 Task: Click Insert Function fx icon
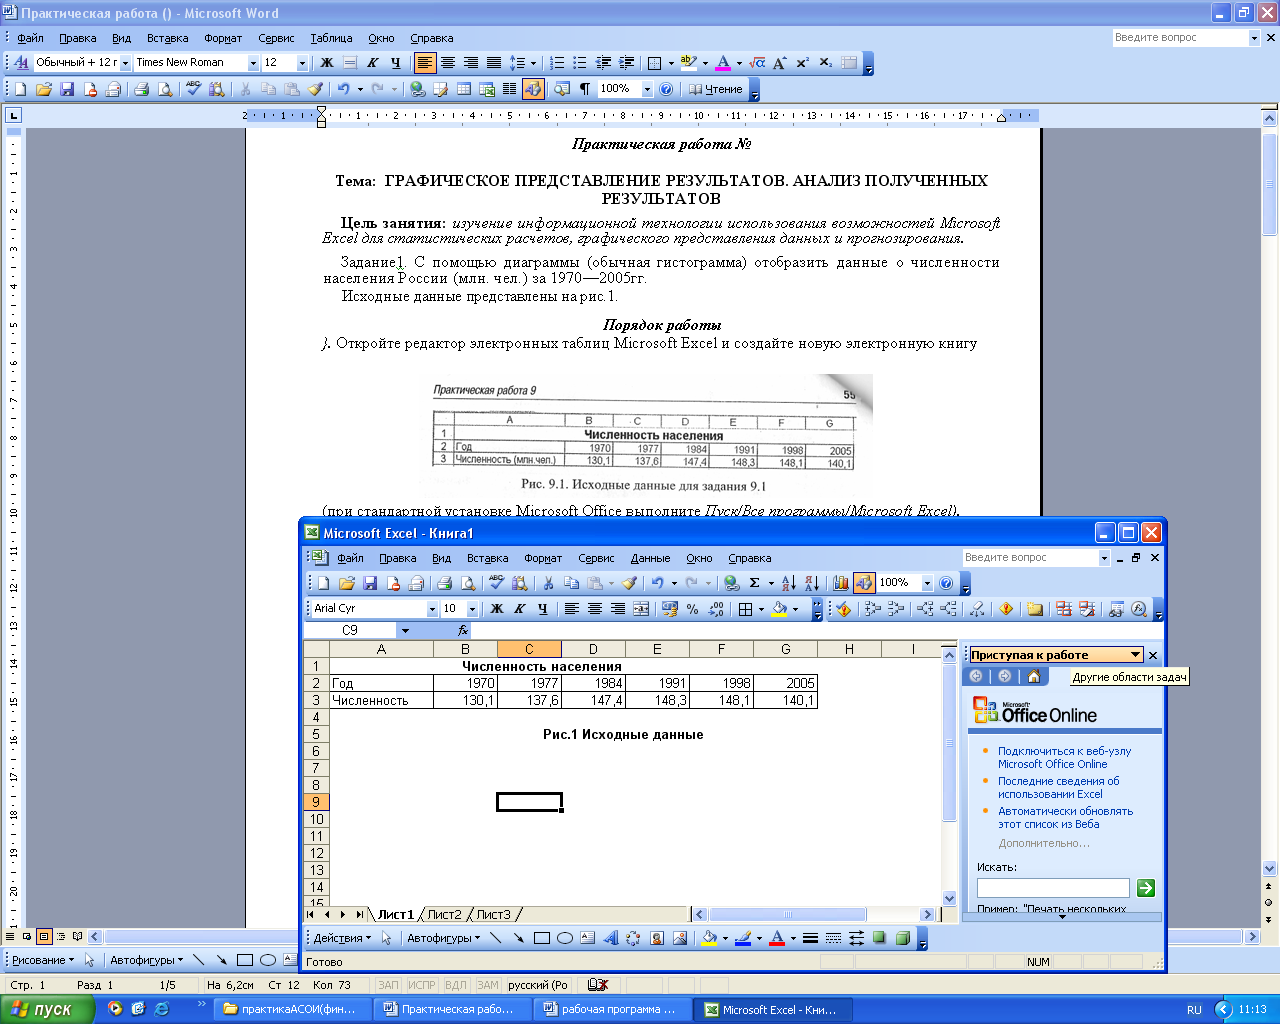click(x=463, y=631)
